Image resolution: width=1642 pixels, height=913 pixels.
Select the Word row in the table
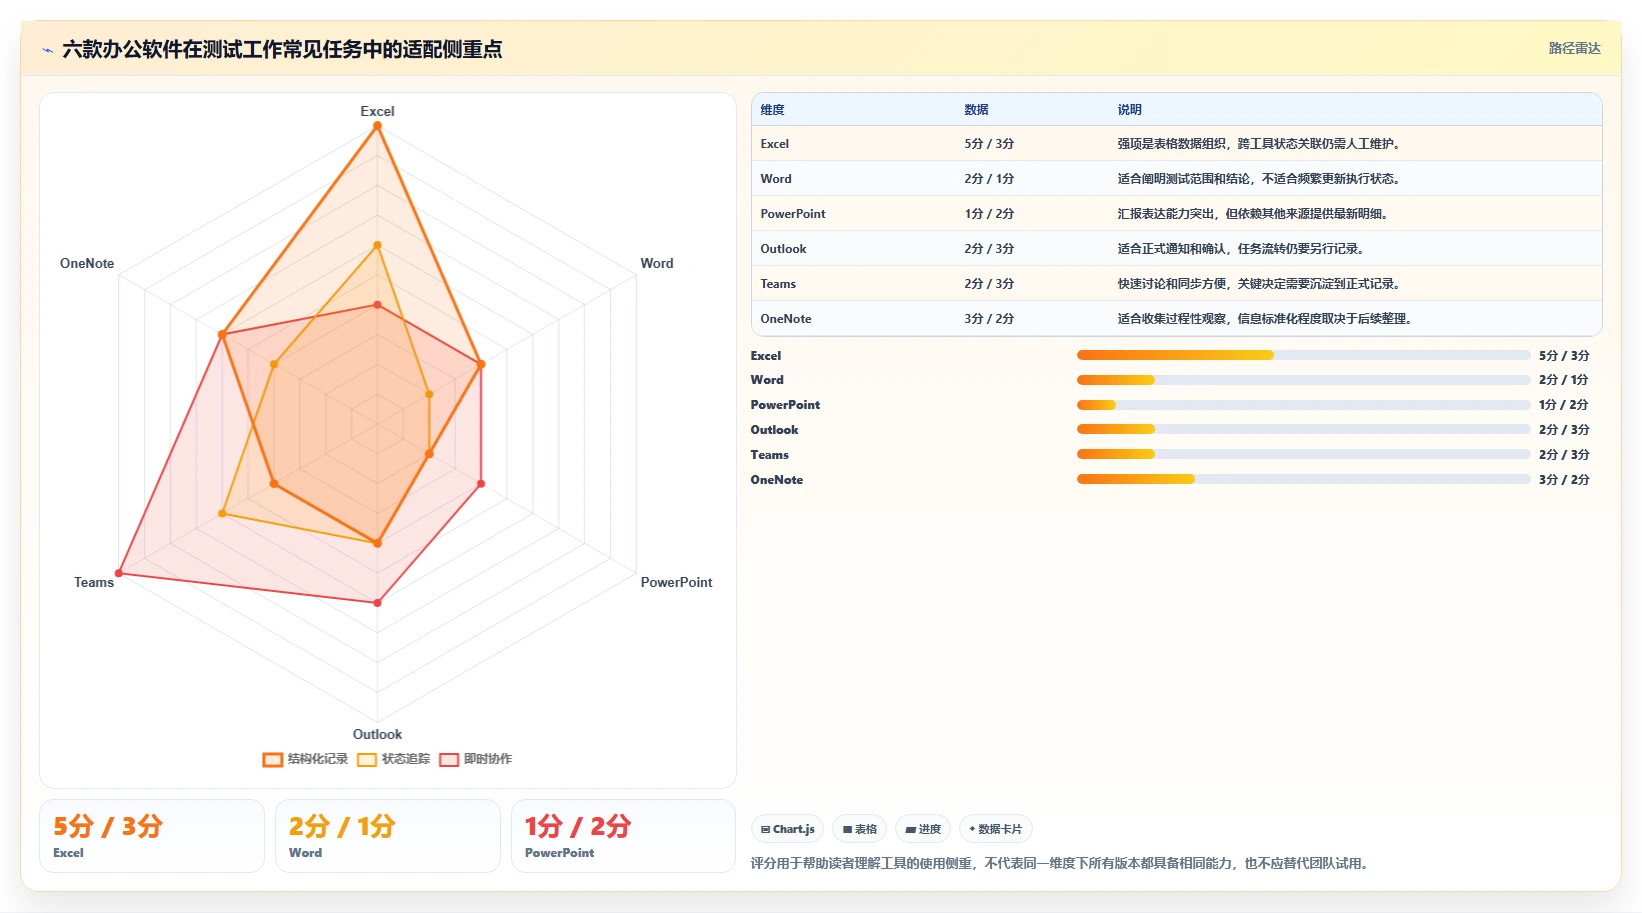pyautogui.click(x=1176, y=179)
